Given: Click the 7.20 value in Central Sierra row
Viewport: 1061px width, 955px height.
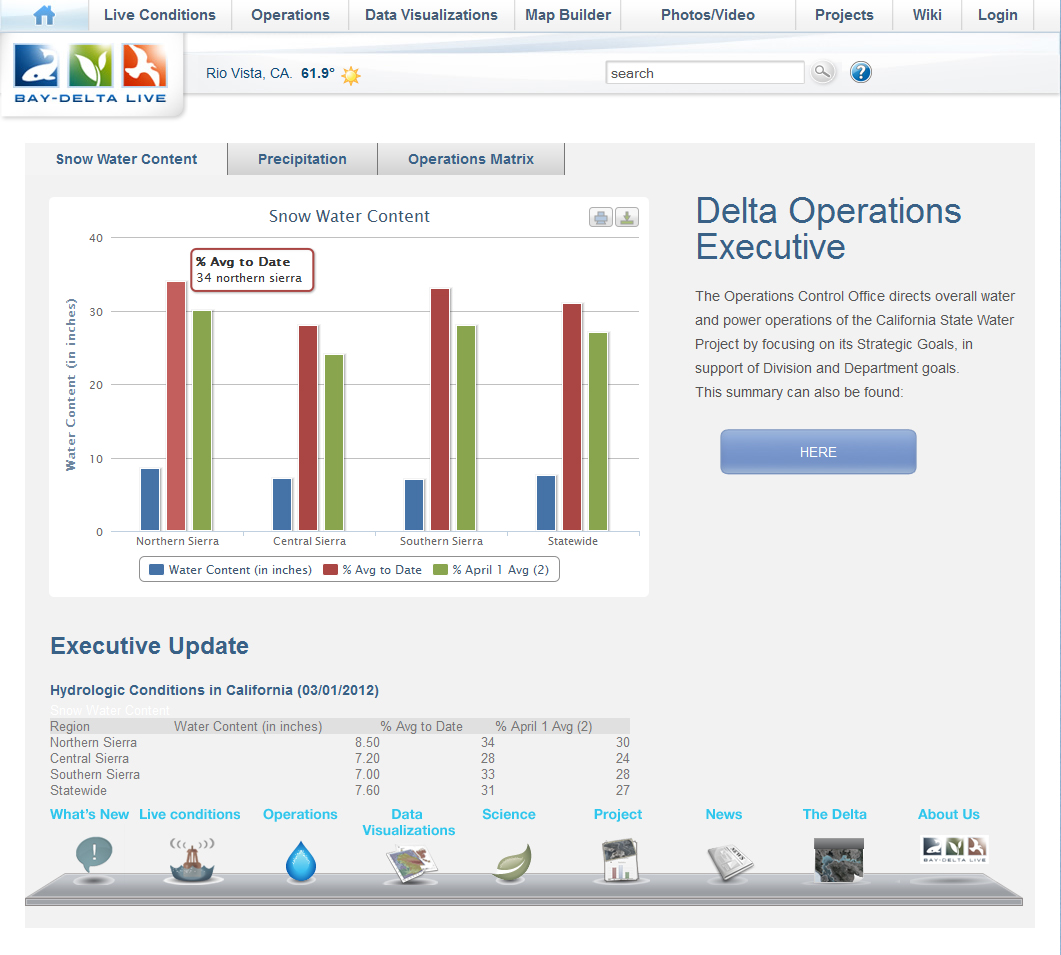Looking at the screenshot, I should (x=367, y=759).
